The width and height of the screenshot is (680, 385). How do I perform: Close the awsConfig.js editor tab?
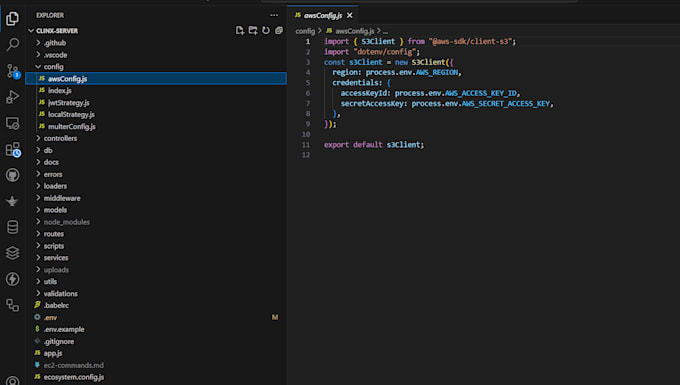pos(350,15)
